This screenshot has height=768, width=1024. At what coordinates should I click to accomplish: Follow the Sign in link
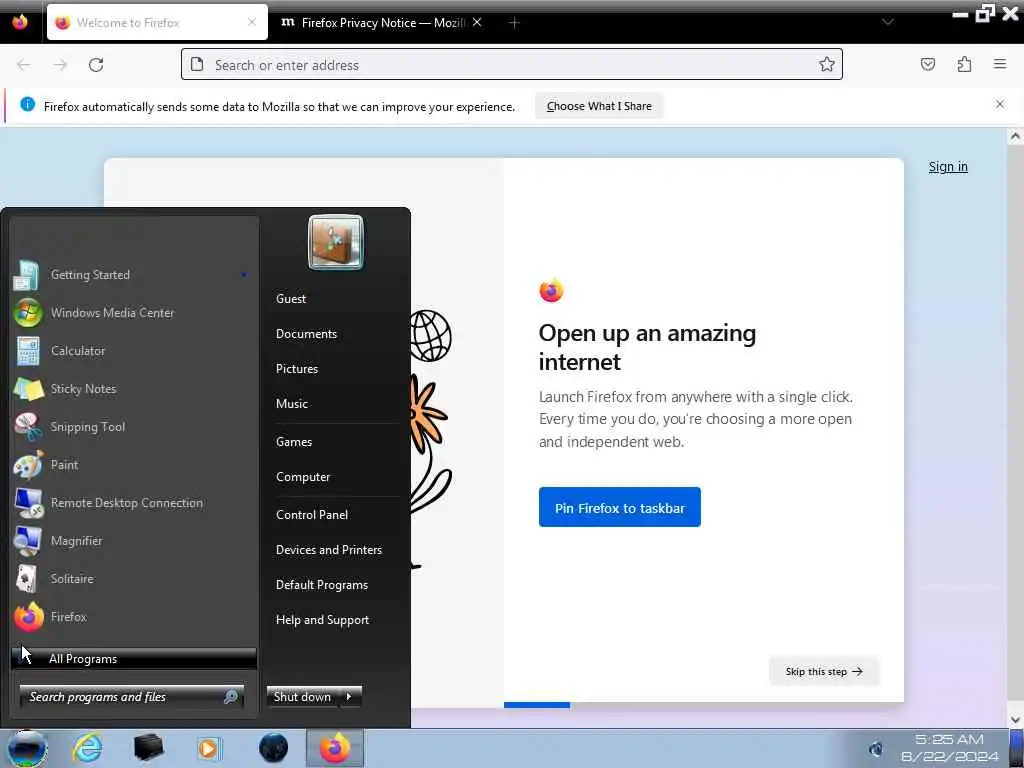[948, 167]
